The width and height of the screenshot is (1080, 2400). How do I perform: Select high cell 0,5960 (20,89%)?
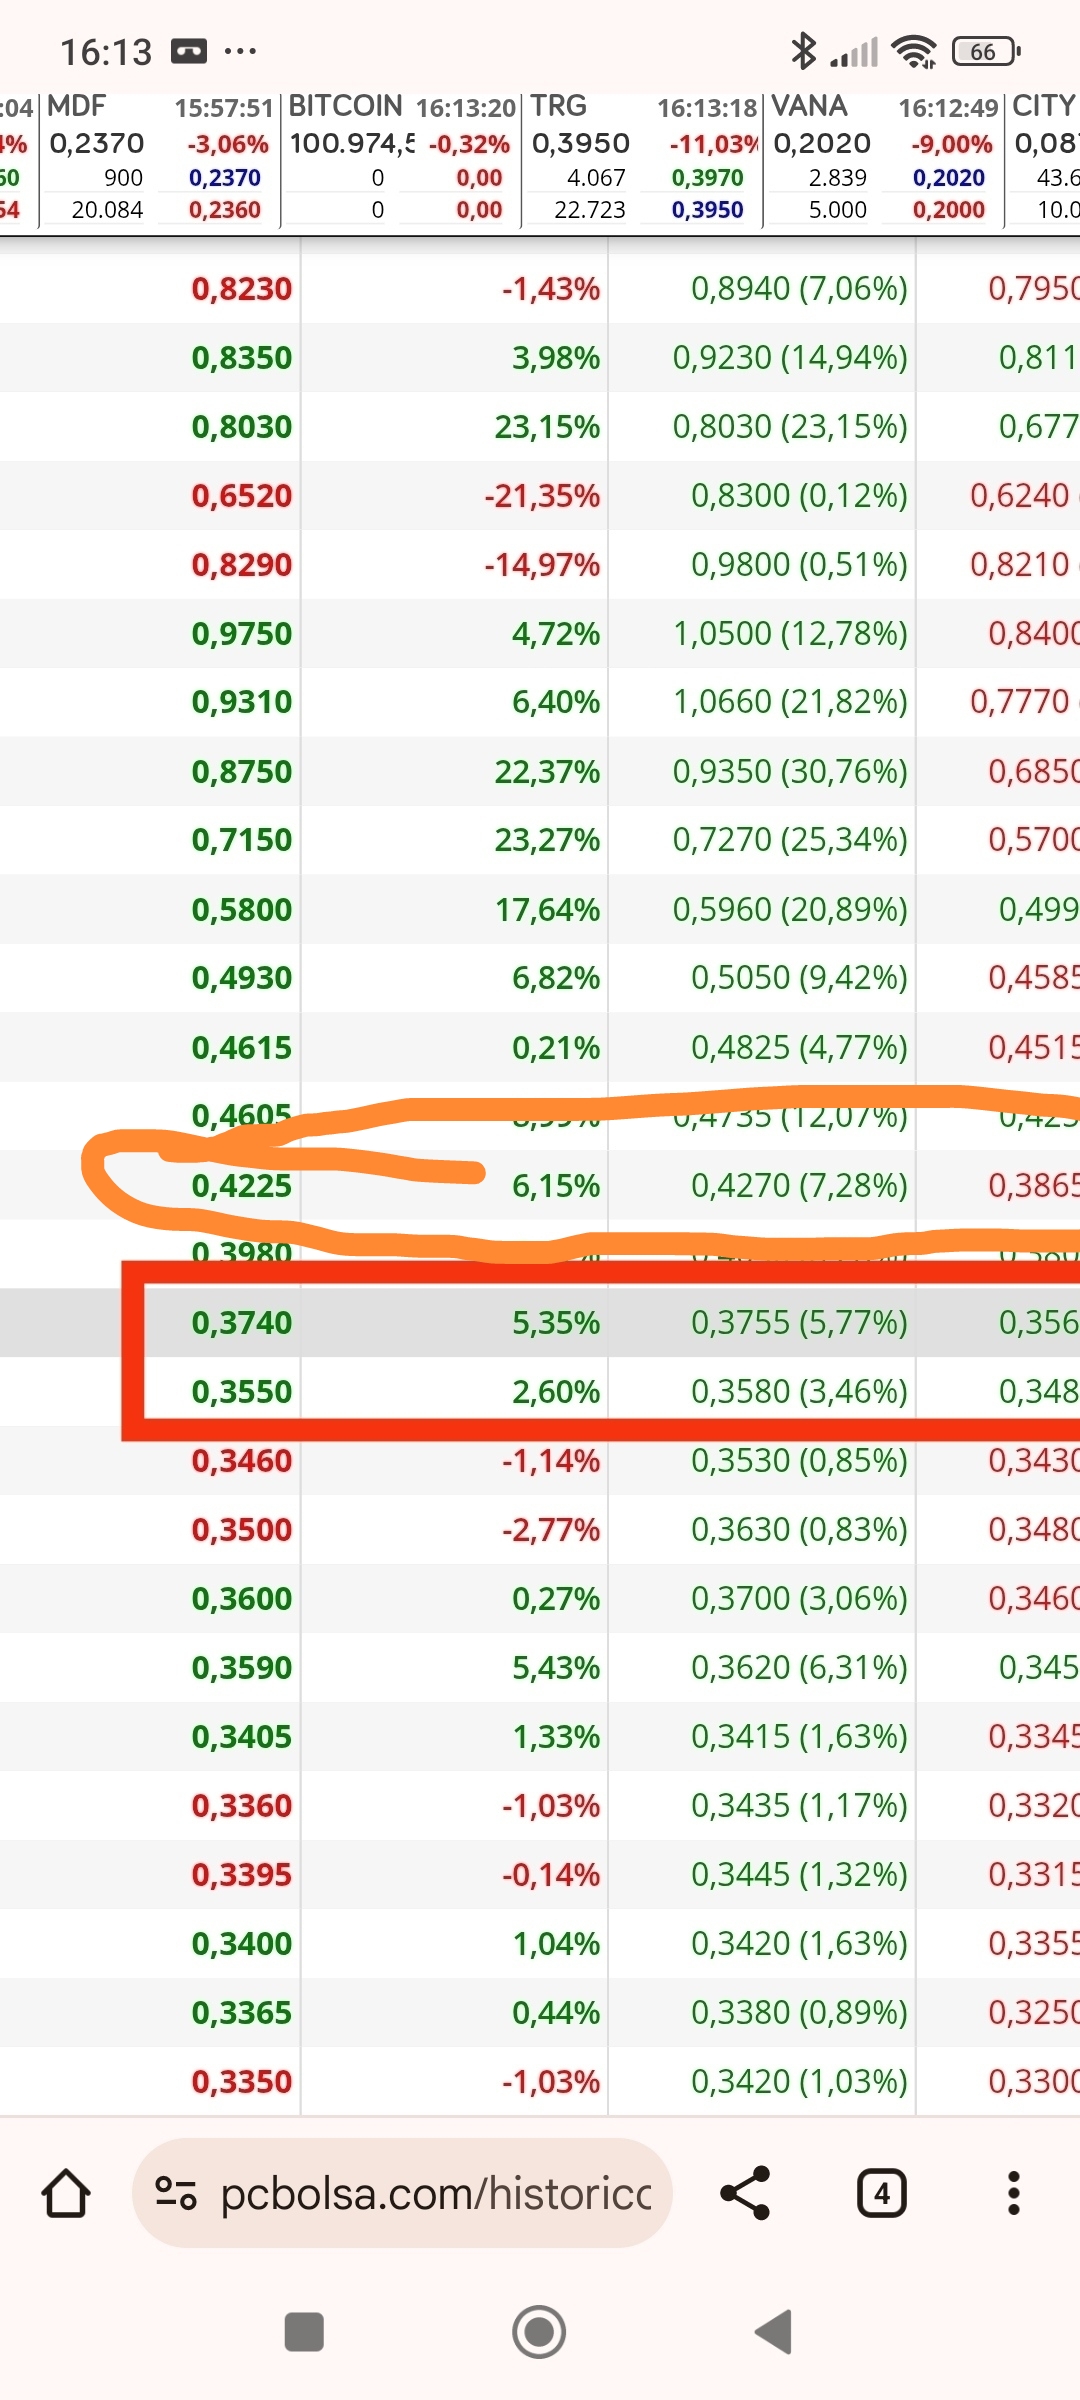pos(790,910)
